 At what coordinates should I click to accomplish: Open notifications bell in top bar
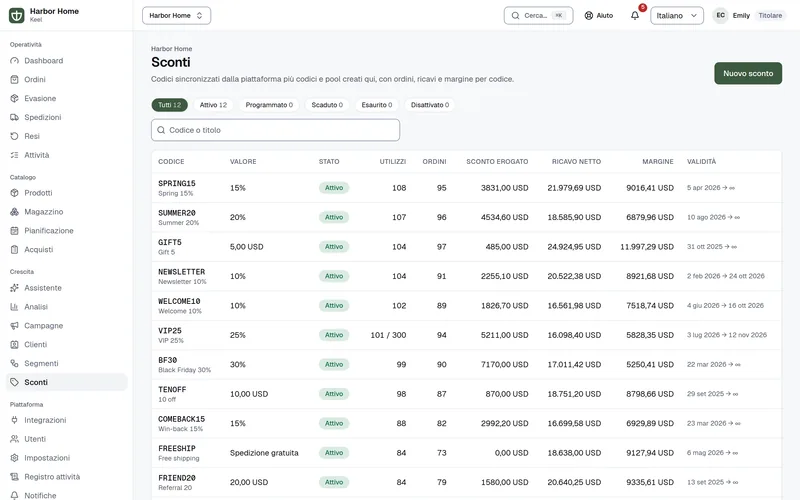tap(635, 15)
